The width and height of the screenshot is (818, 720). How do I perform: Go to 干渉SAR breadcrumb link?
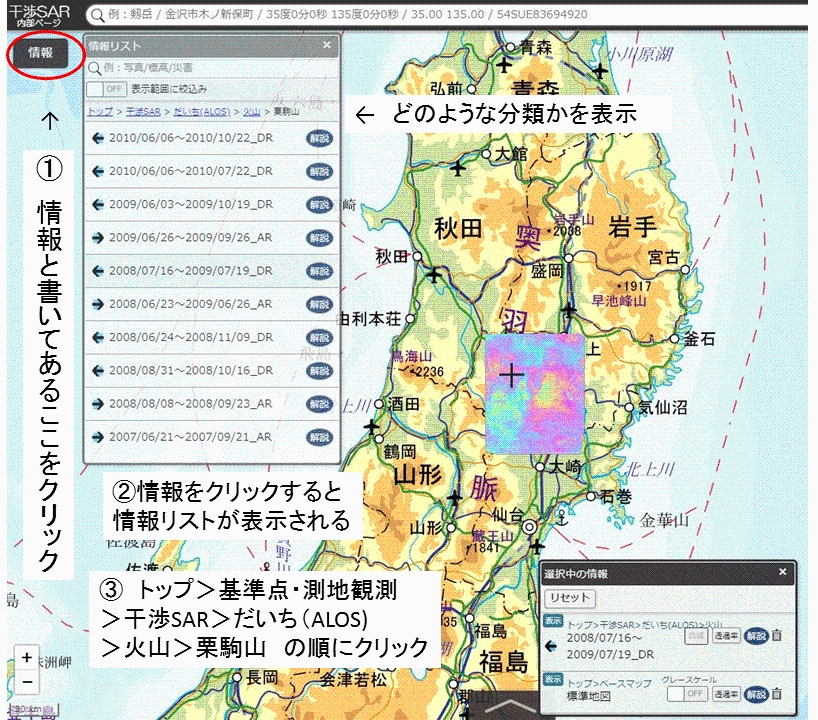pyautogui.click(x=143, y=112)
